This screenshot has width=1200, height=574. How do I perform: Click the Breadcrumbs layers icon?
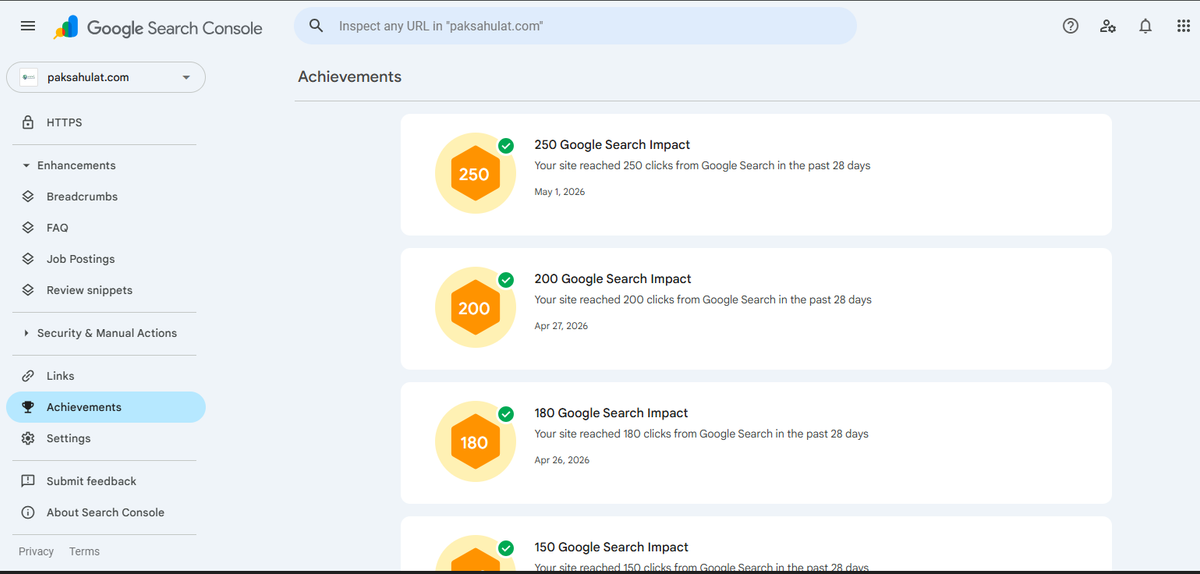28,197
